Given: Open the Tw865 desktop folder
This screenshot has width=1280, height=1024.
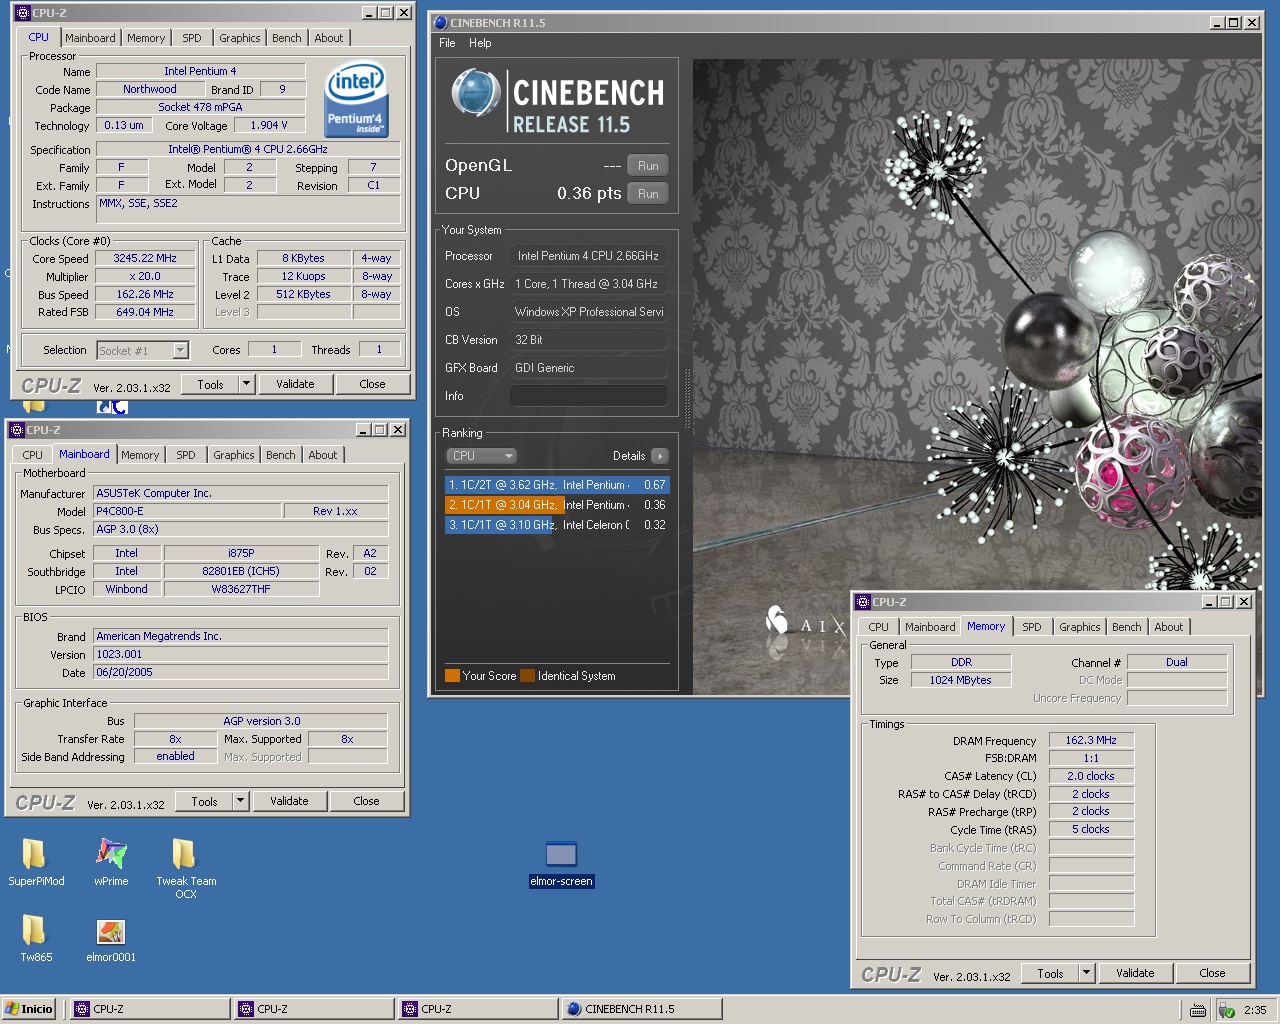Looking at the screenshot, I should (x=35, y=938).
